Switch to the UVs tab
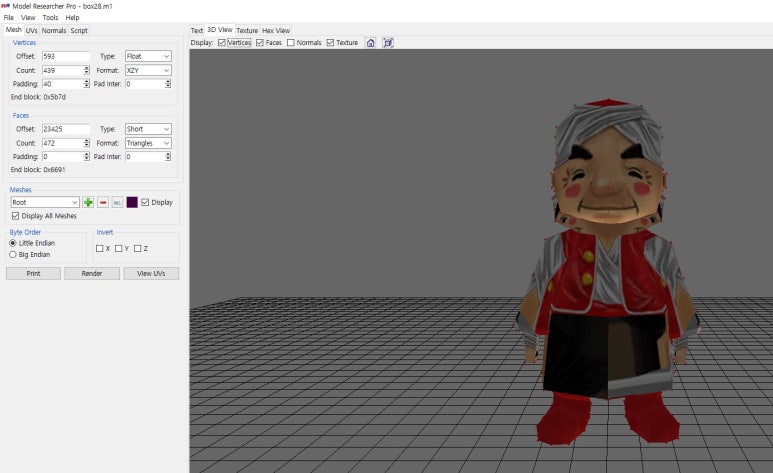 (x=32, y=31)
